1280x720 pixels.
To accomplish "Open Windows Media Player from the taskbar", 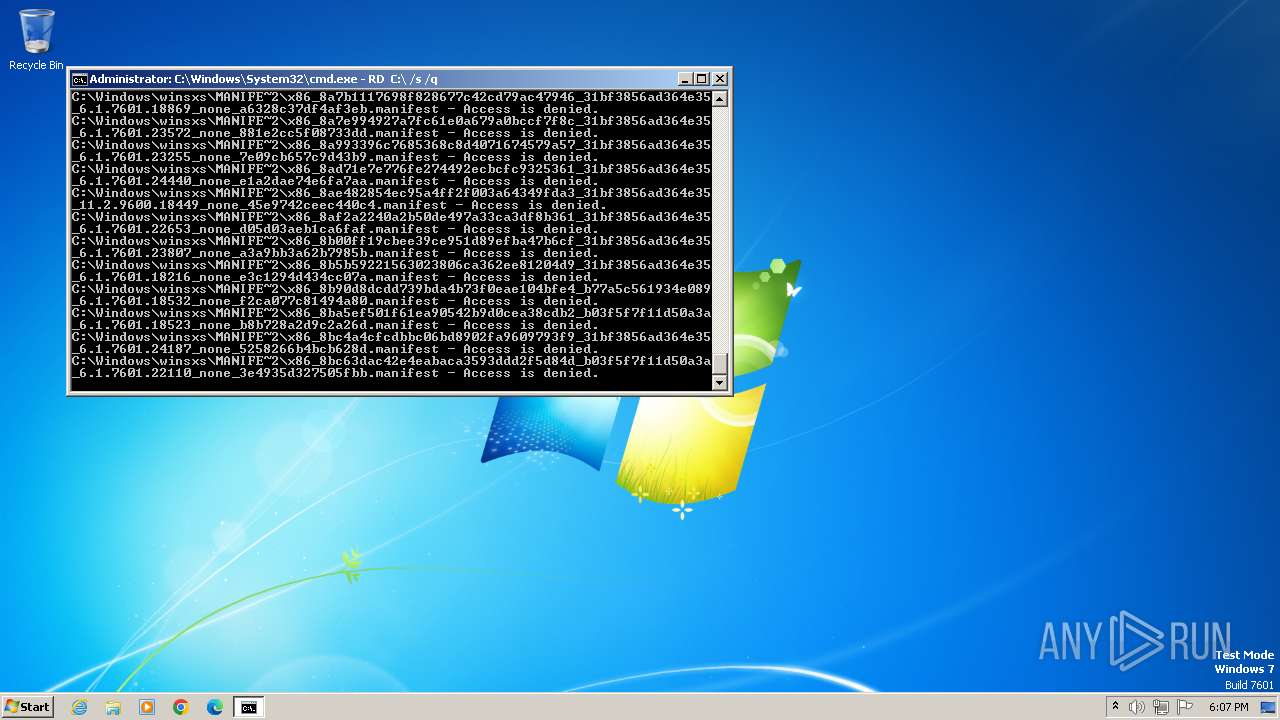I will [x=147, y=707].
